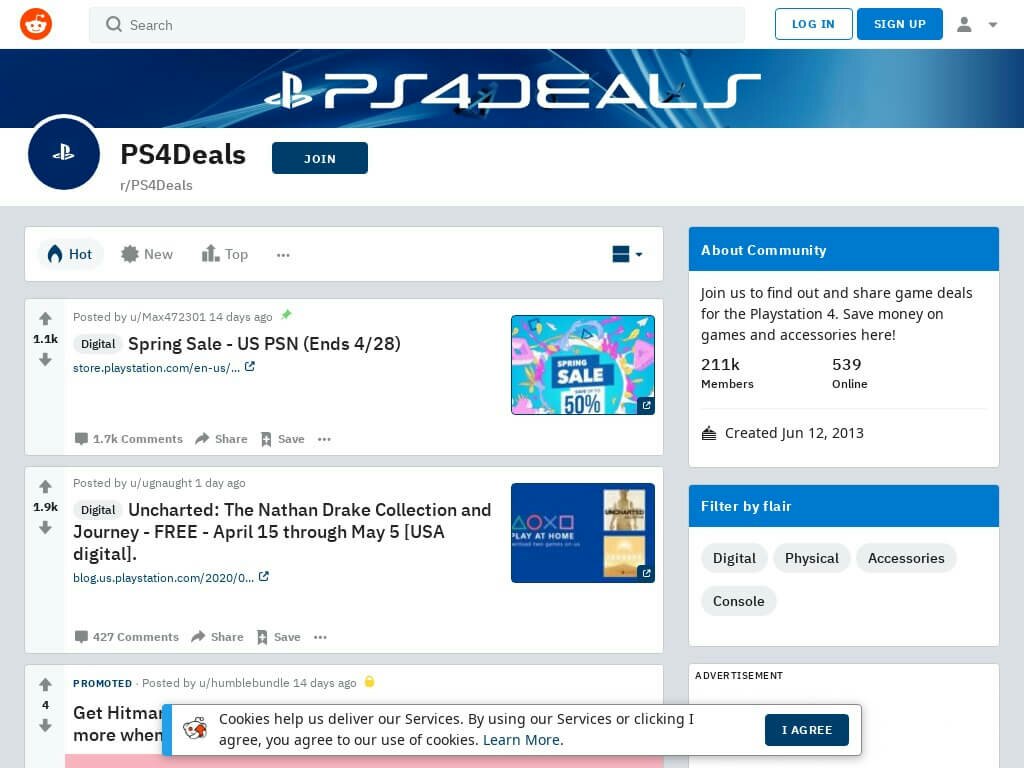Open user u/humblebundle profile
The width and height of the screenshot is (1024, 768).
pyautogui.click(x=244, y=683)
